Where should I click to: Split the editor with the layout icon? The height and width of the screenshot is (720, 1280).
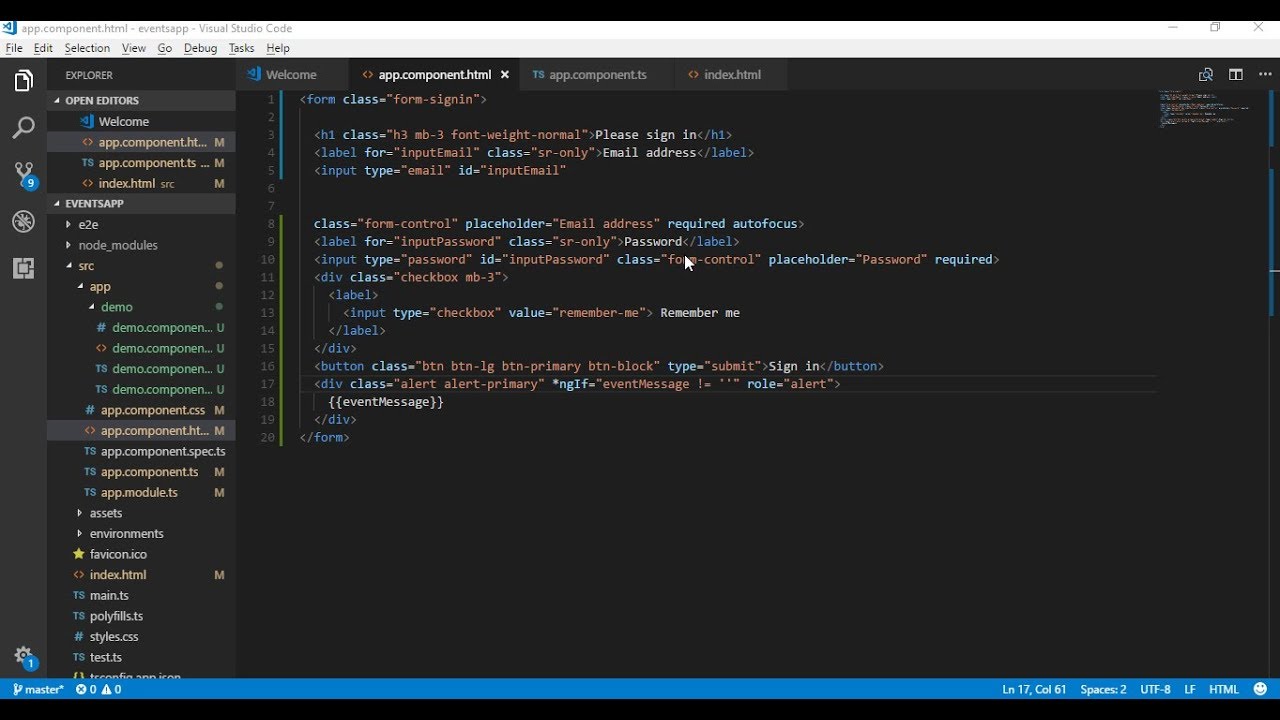[1236, 75]
